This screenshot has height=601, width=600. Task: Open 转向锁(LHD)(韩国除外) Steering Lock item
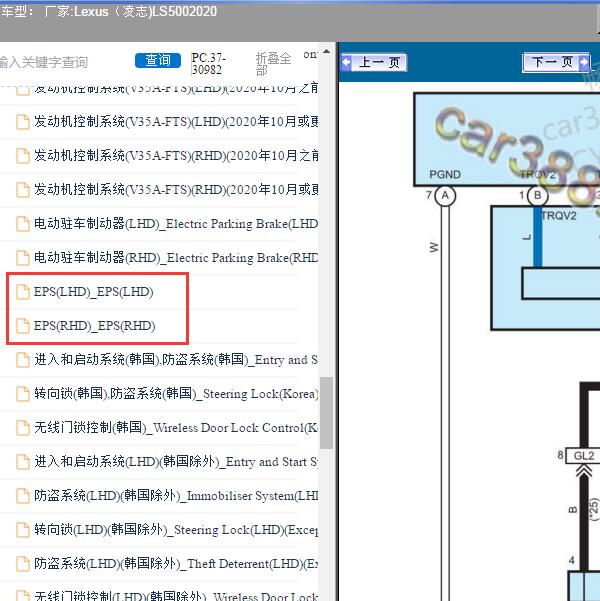tap(176, 529)
